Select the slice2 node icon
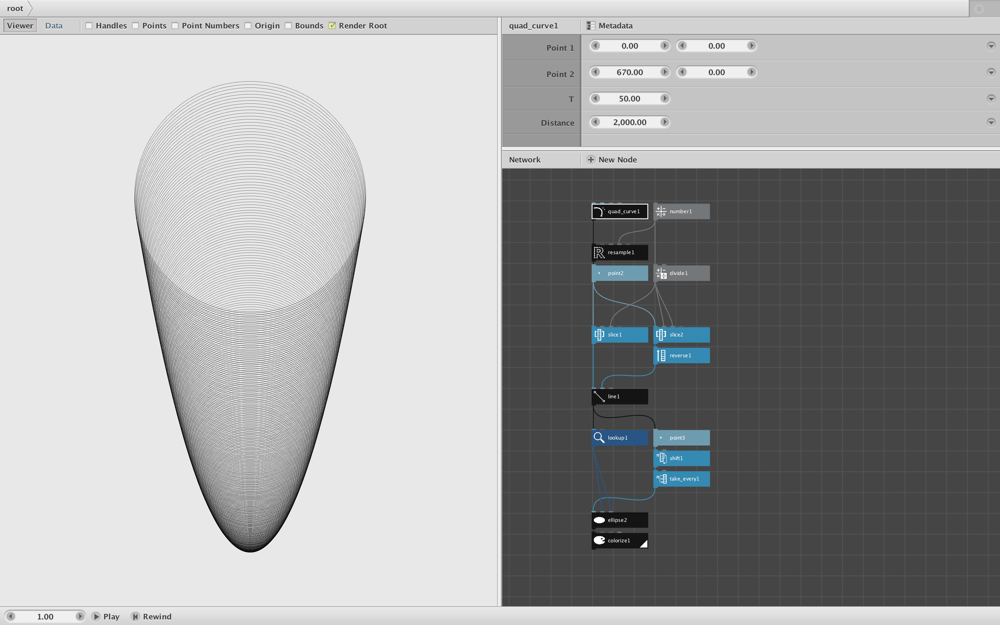The image size is (1000, 625). (x=661, y=334)
